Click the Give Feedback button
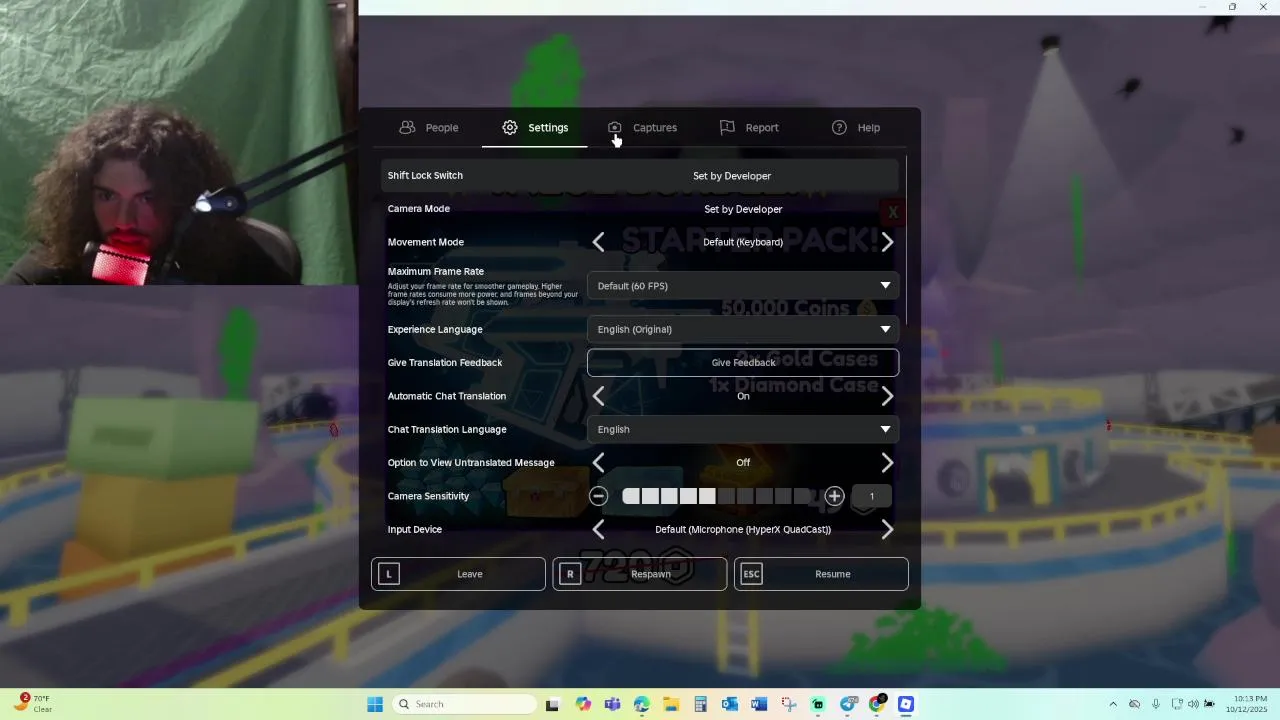This screenshot has width=1280, height=720. pos(743,362)
